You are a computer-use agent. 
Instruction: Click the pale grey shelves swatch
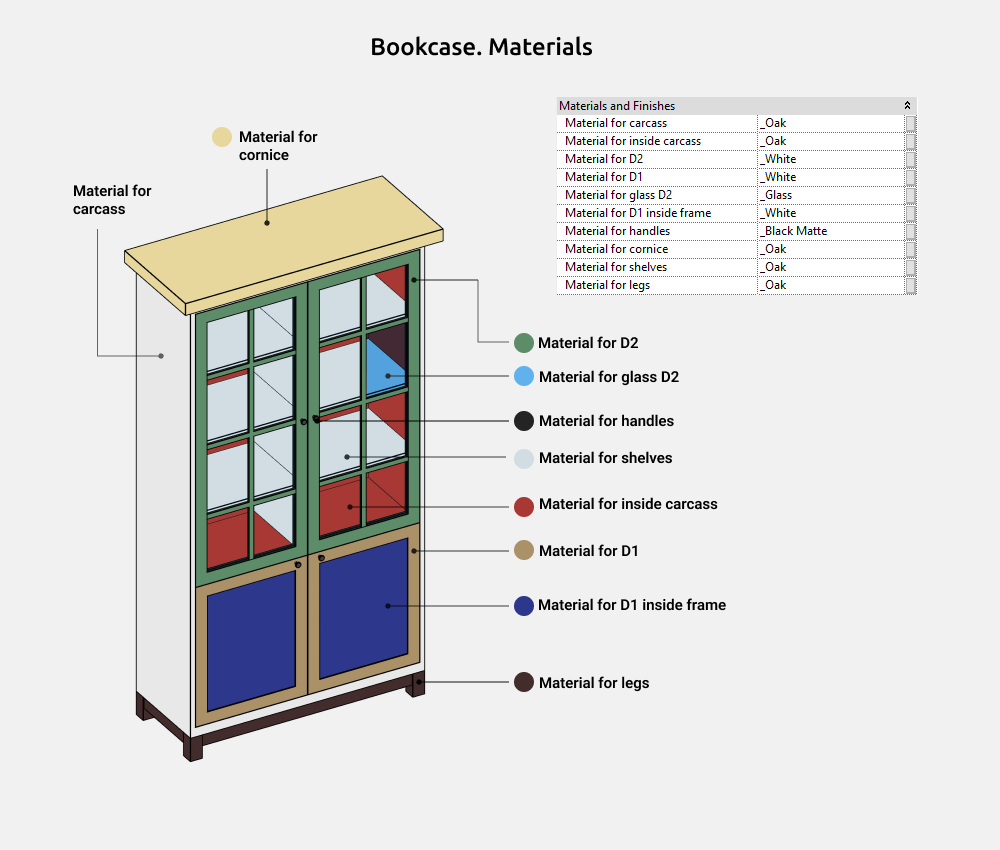[524, 458]
